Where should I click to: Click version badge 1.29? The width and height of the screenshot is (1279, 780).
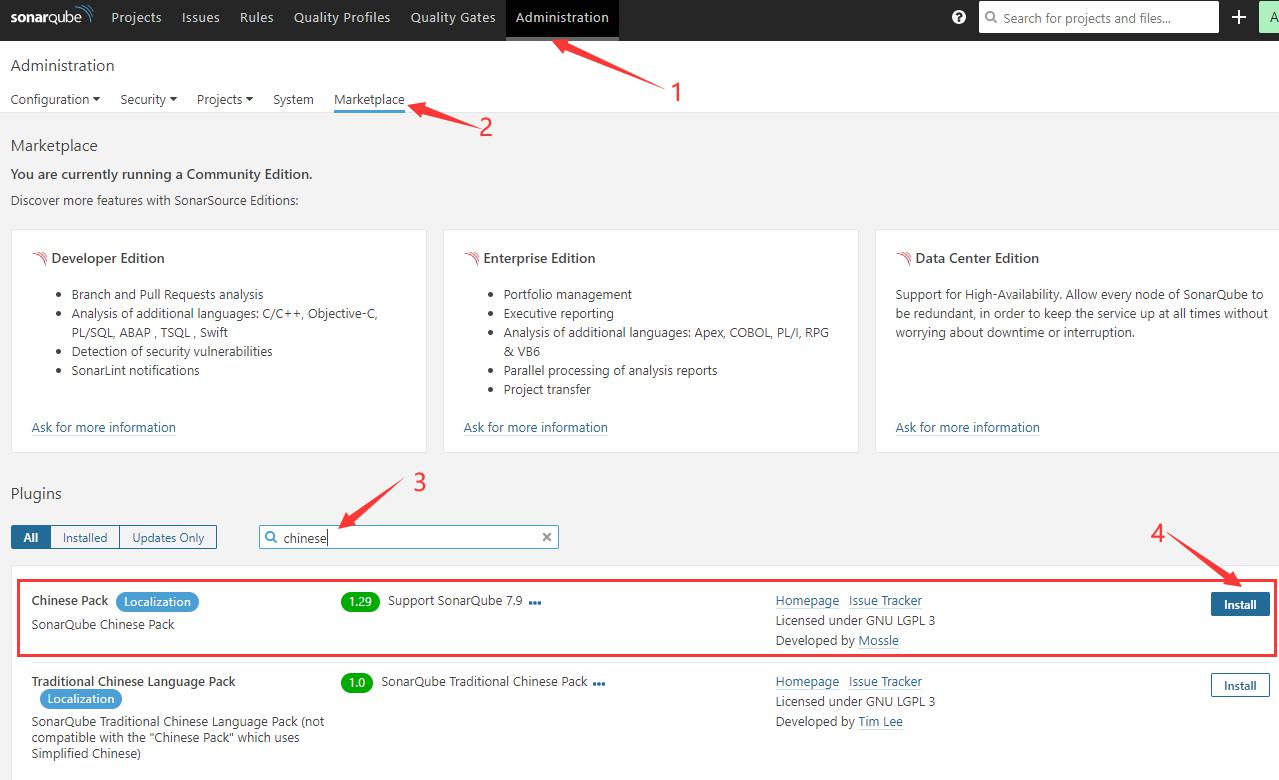coord(360,601)
